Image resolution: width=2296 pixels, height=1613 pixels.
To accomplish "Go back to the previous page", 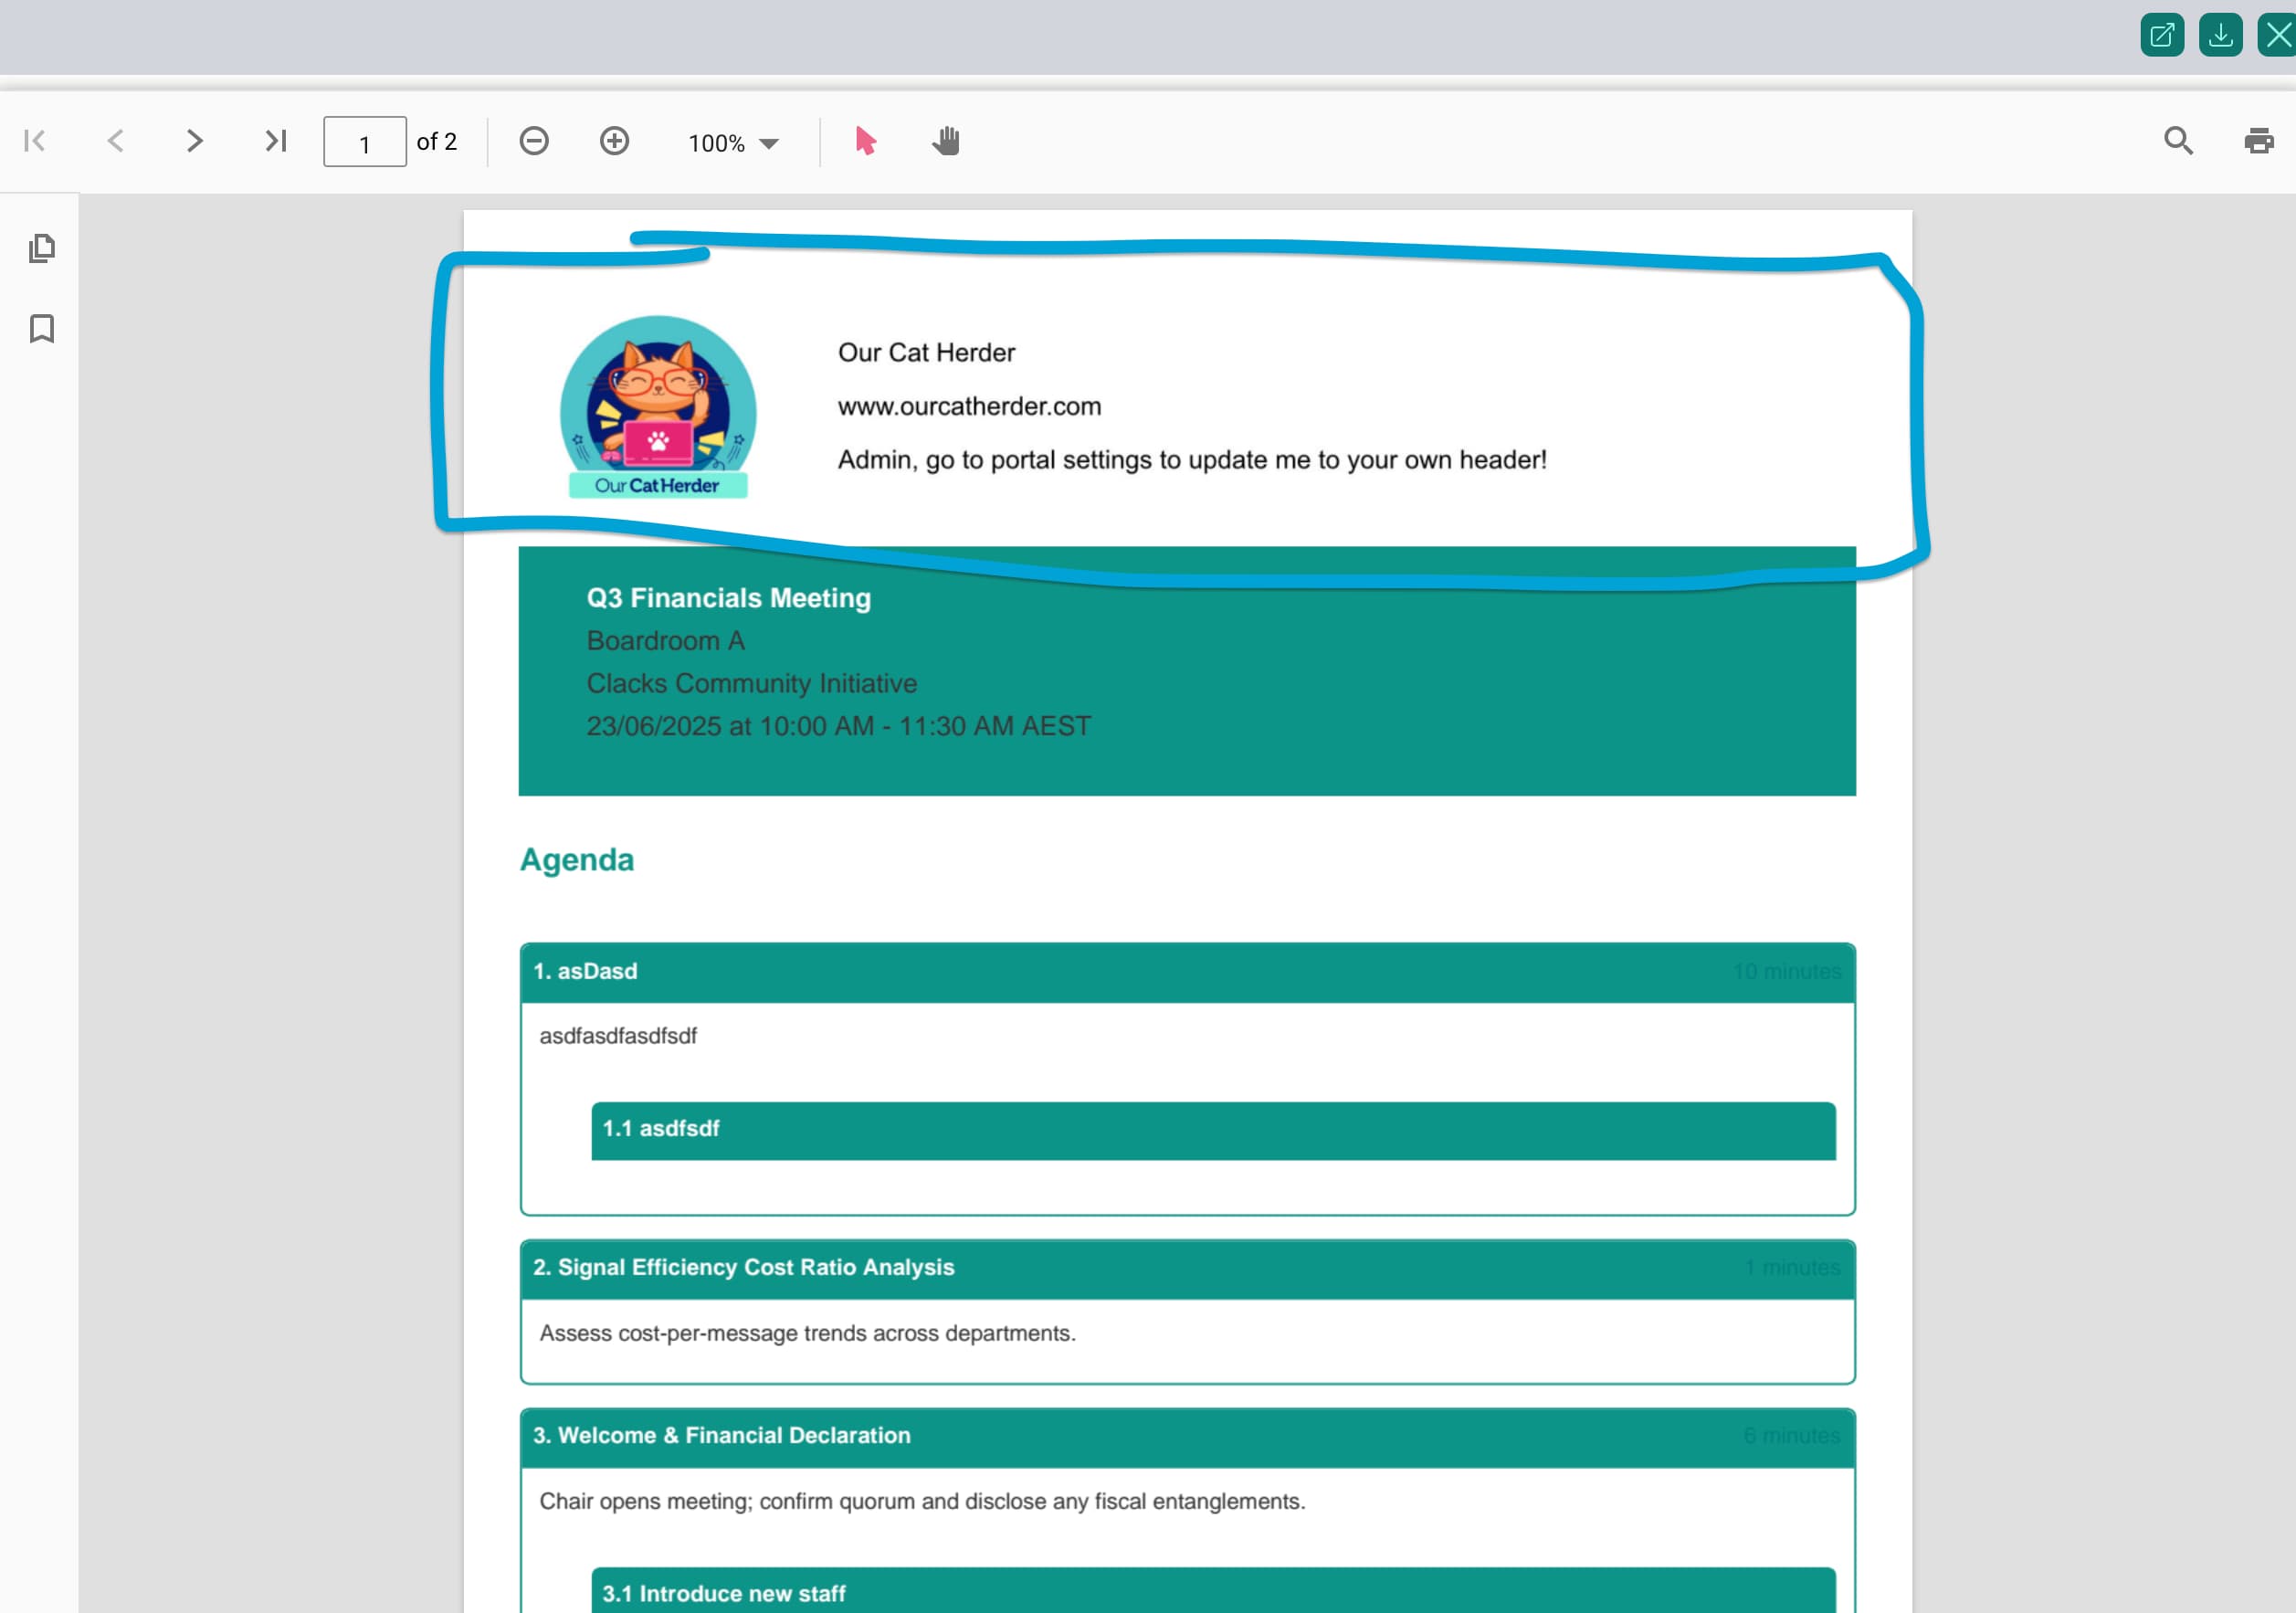I will point(115,140).
